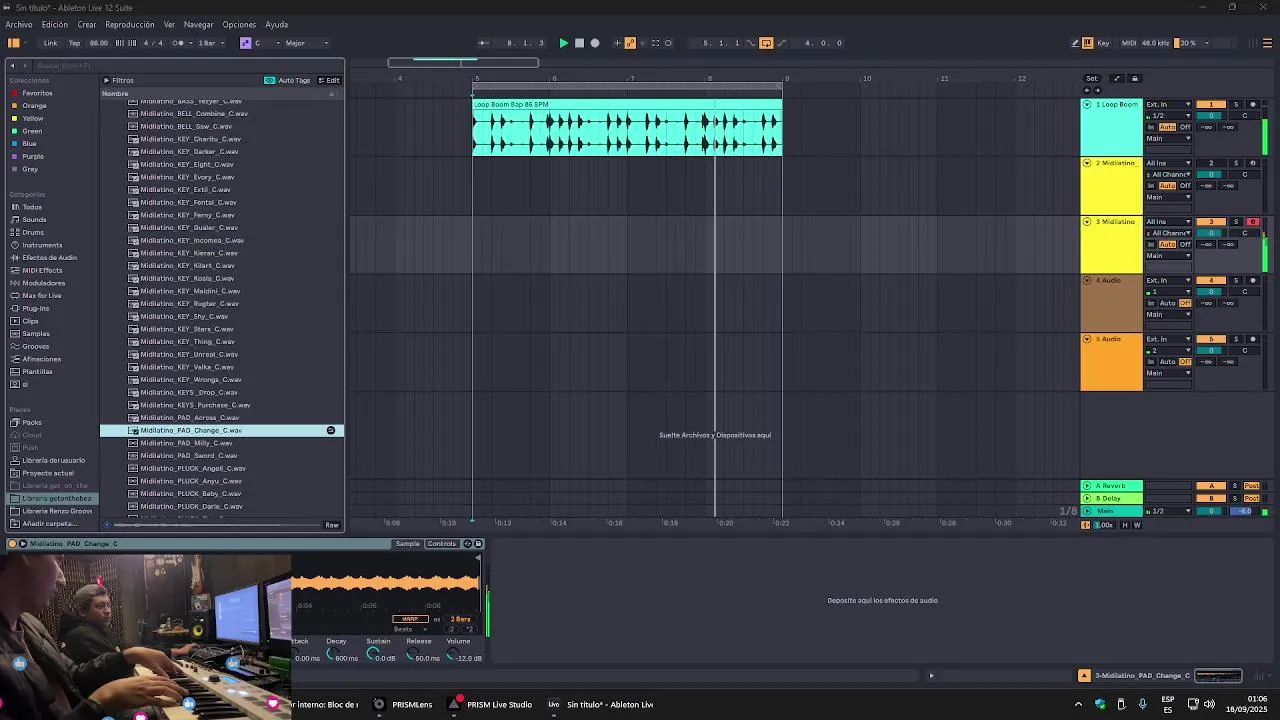Screen dimensions: 1280x720
Task: Open Main output dropdown on track 5
Action: click(x=1168, y=373)
